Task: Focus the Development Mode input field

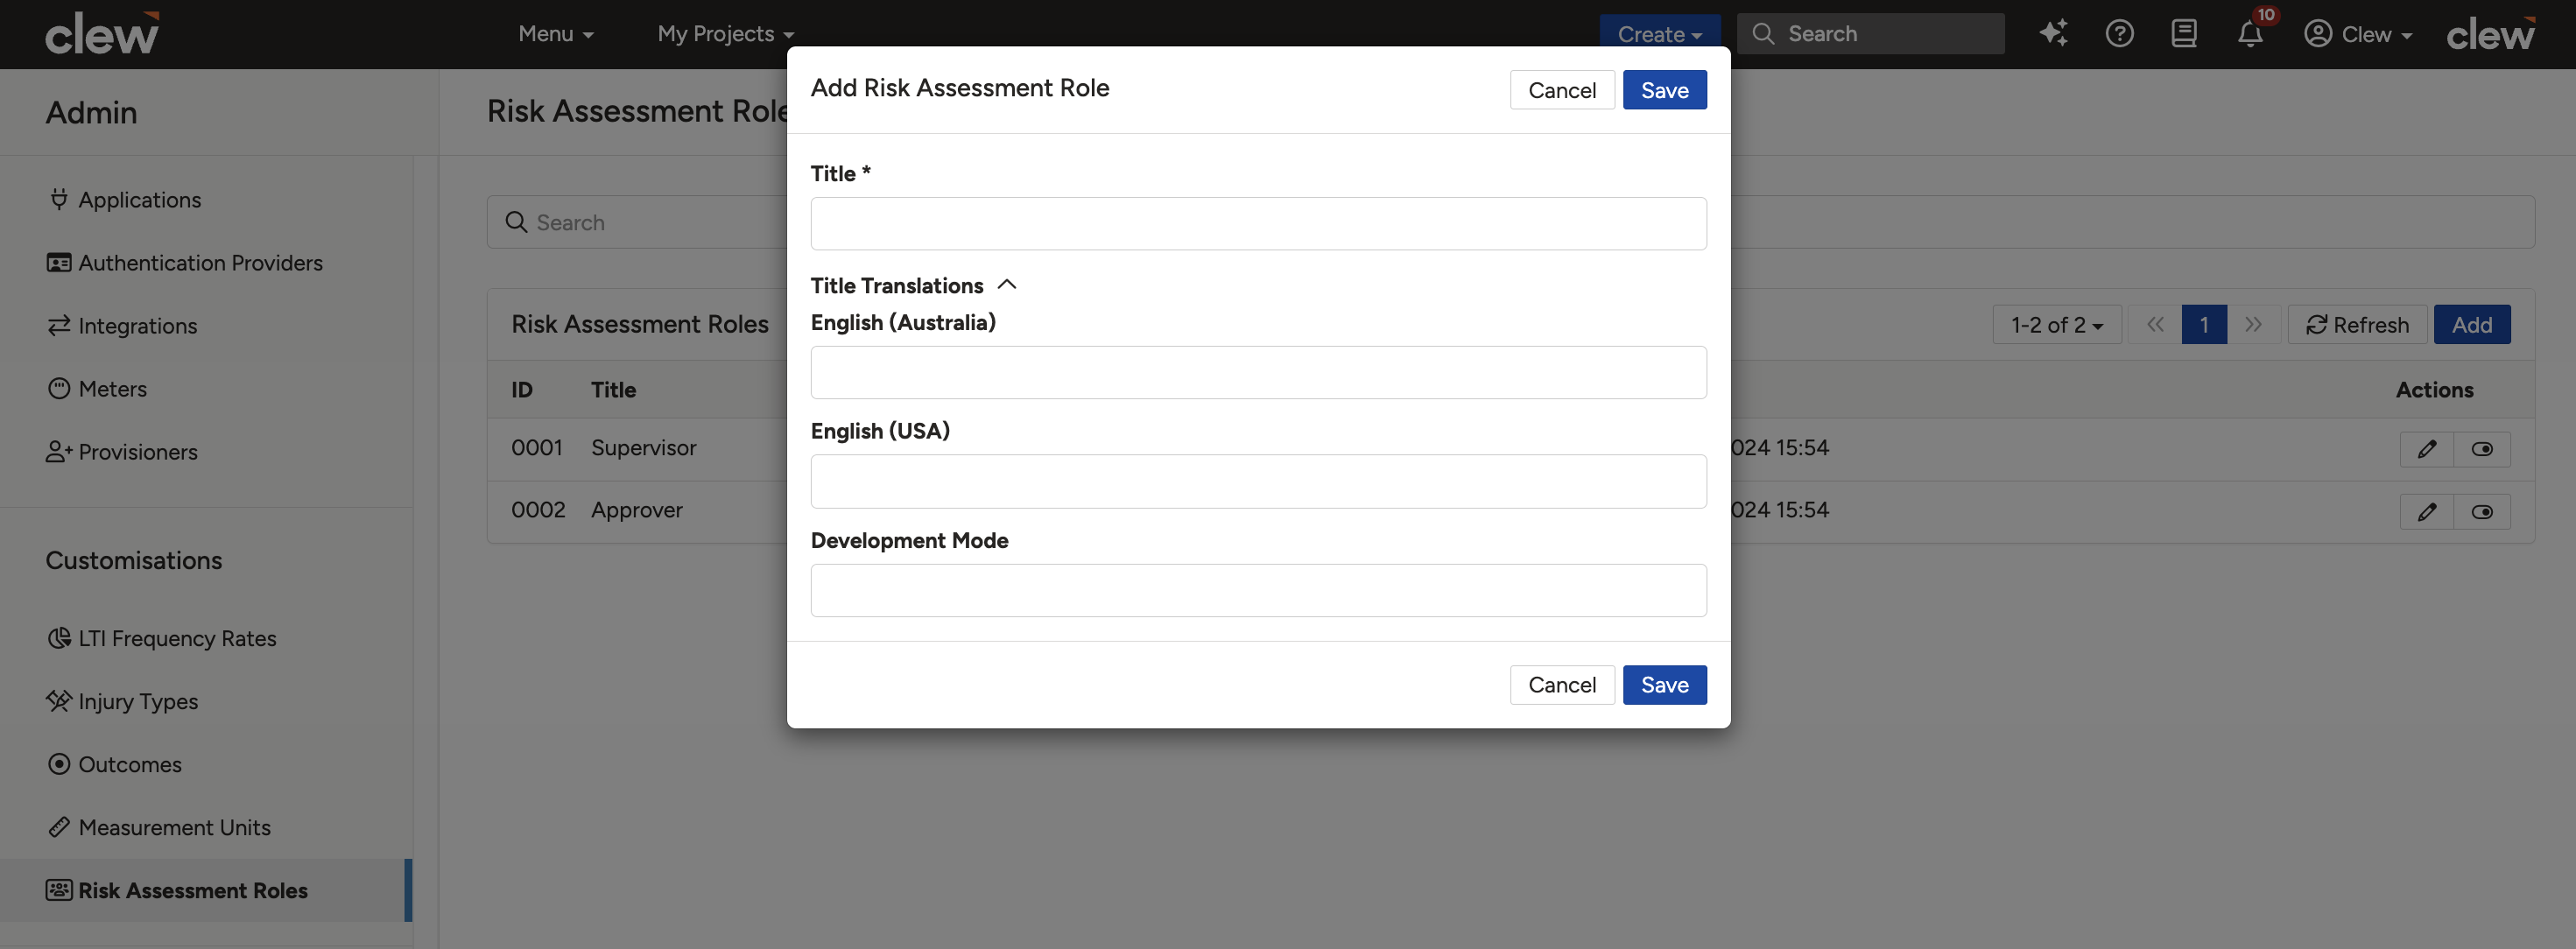Action: [1258, 590]
